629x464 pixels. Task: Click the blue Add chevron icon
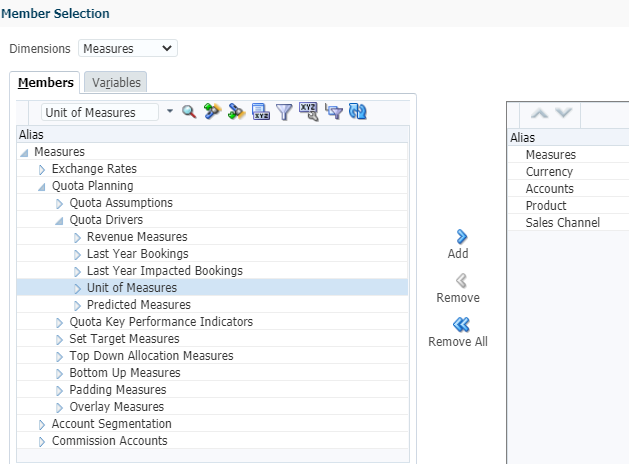462,237
